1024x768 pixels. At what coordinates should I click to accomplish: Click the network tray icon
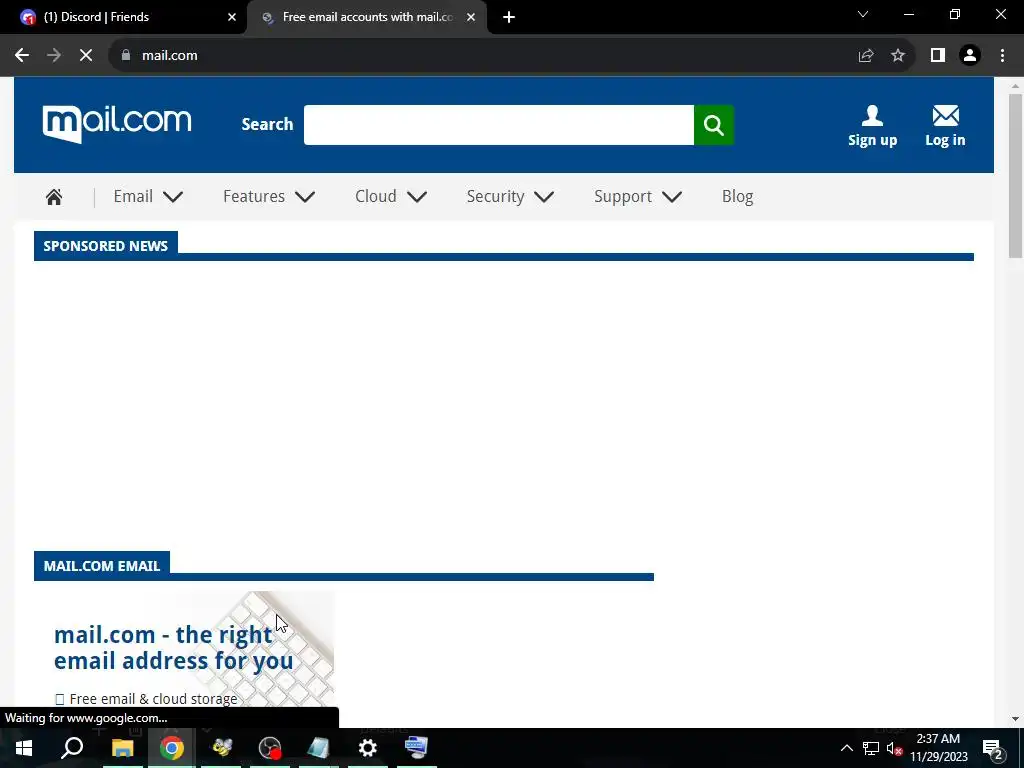click(871, 748)
